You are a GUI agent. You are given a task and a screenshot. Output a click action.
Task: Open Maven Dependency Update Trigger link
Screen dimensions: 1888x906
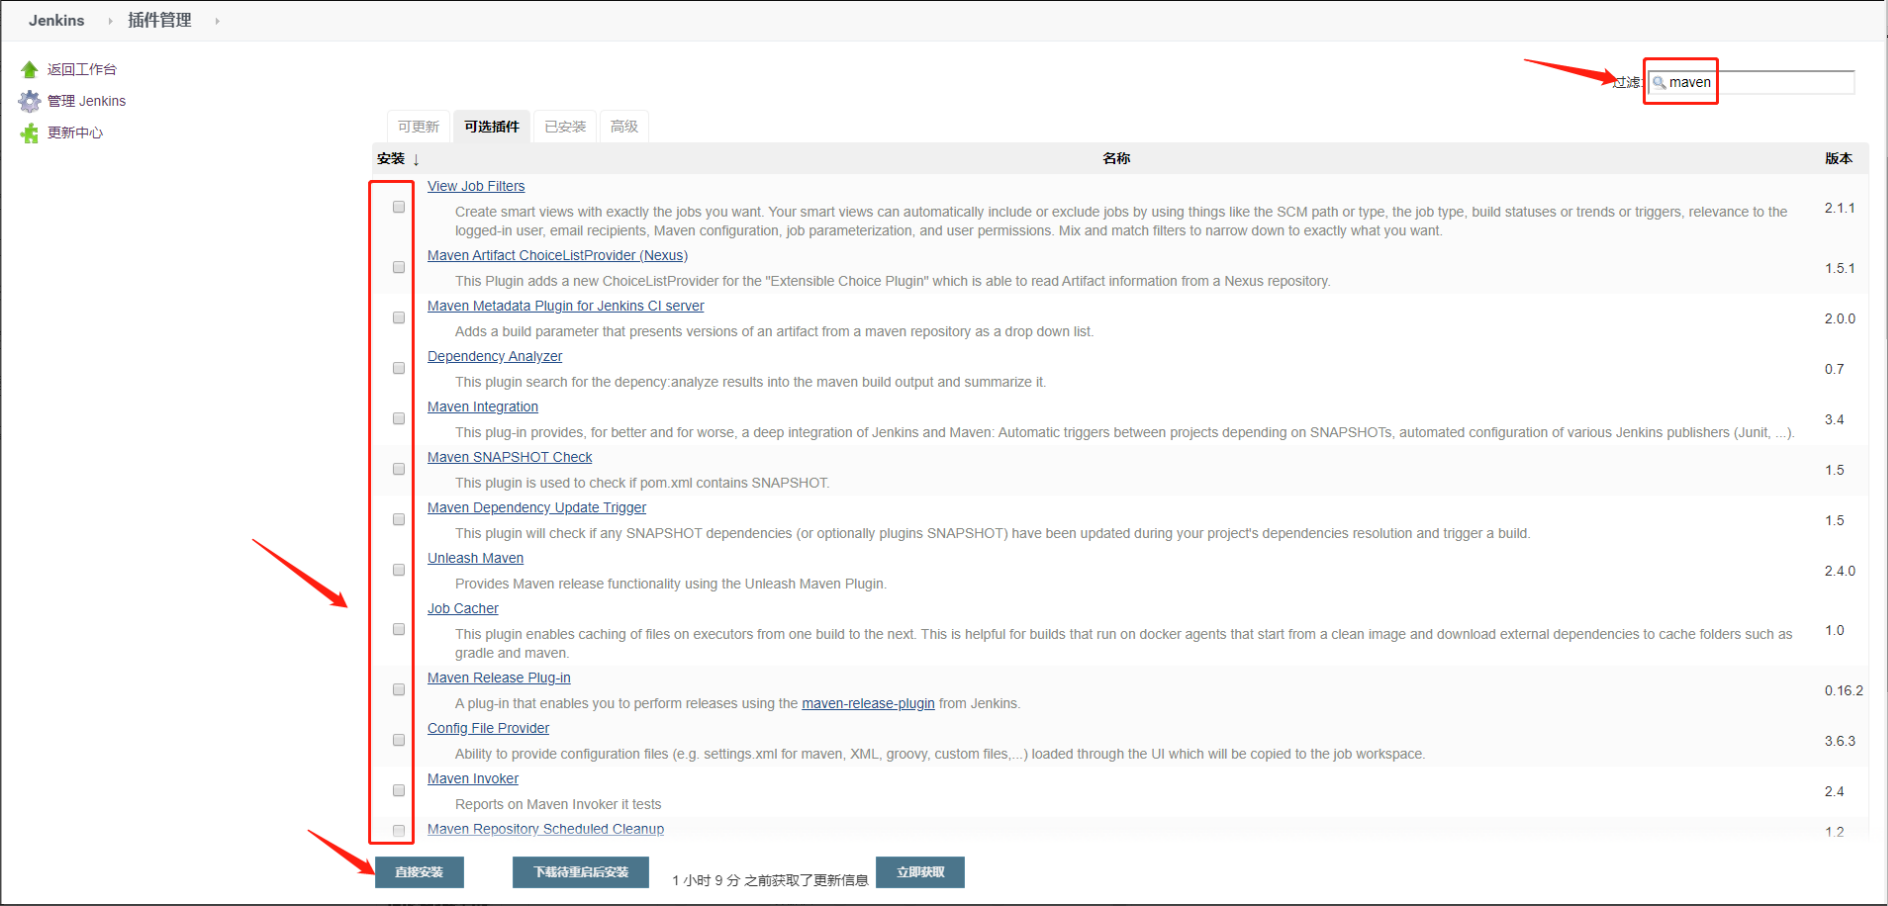pyautogui.click(x=536, y=508)
